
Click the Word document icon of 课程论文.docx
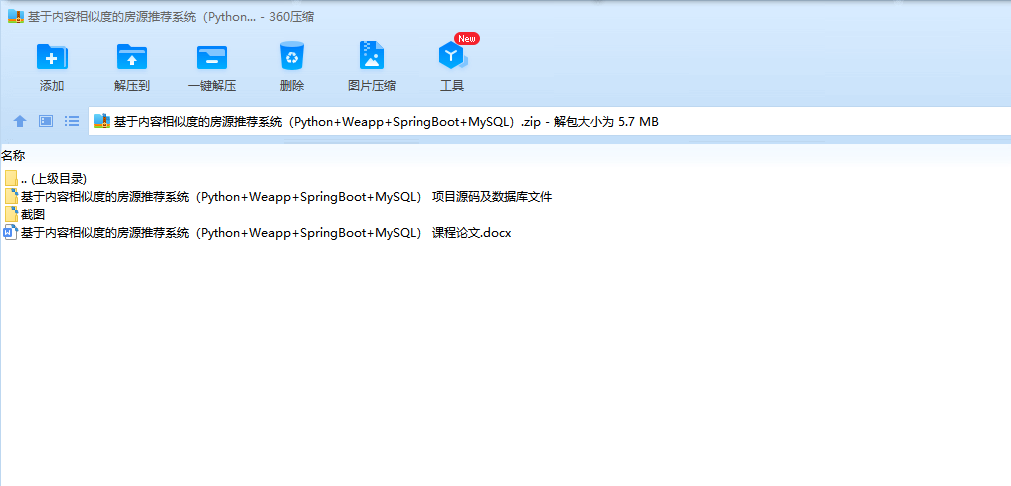[11, 233]
